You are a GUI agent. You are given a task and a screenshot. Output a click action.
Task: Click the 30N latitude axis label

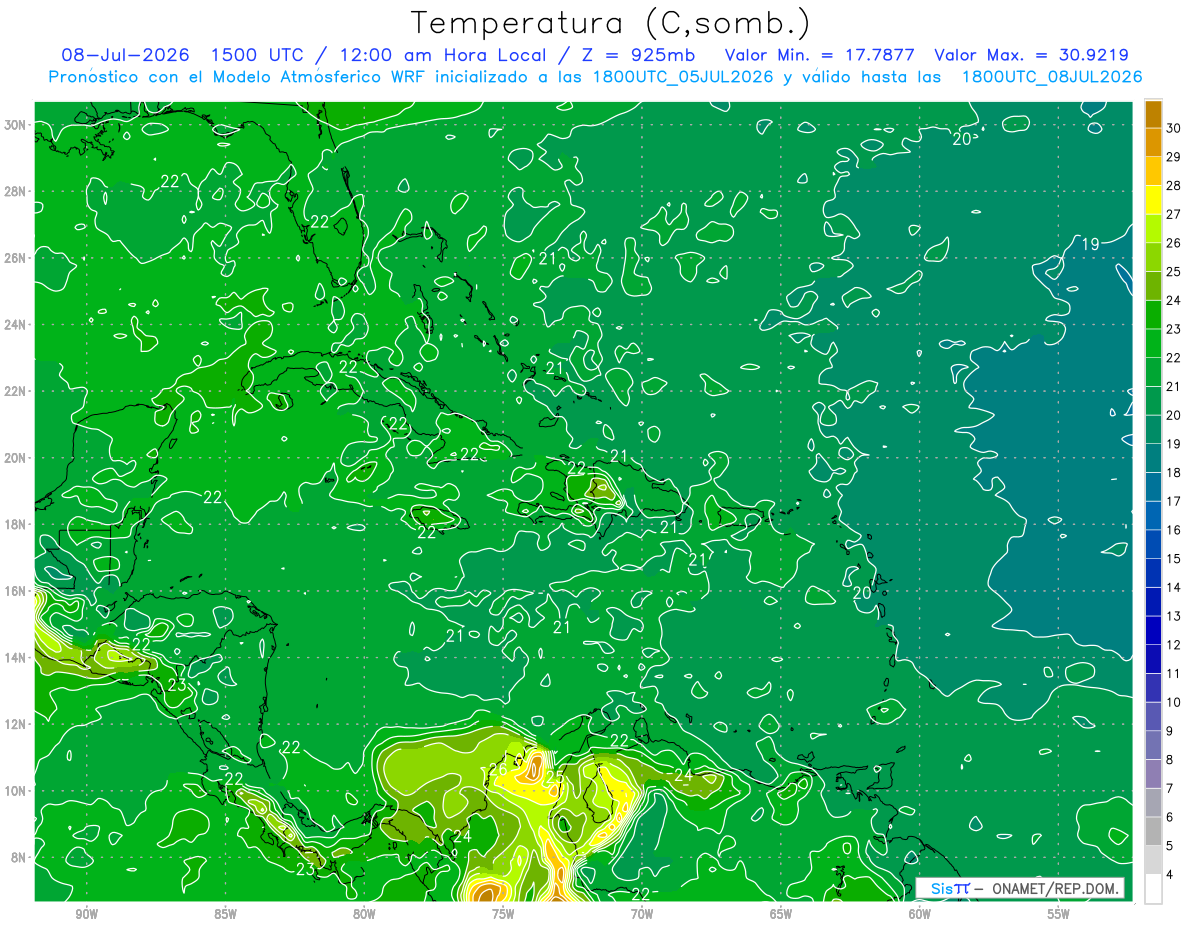coord(15,125)
